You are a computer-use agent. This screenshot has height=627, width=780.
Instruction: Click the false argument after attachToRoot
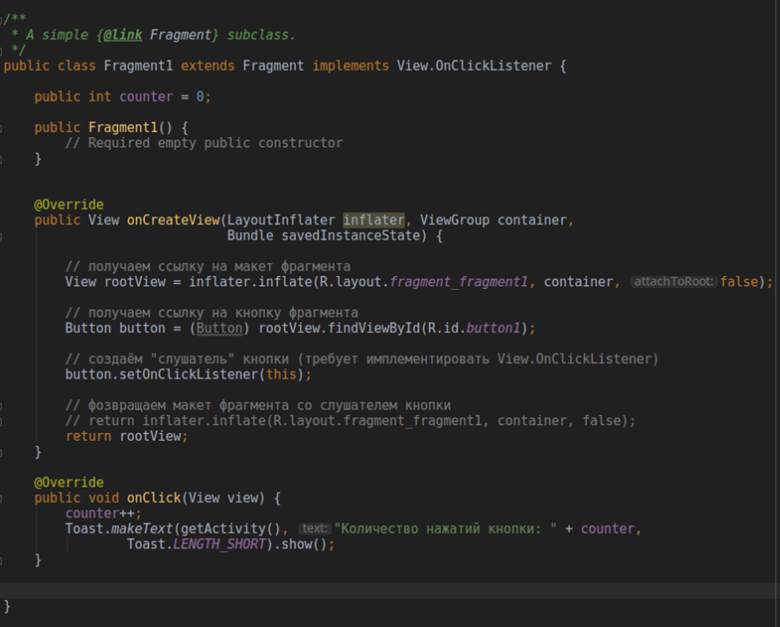tap(739, 282)
